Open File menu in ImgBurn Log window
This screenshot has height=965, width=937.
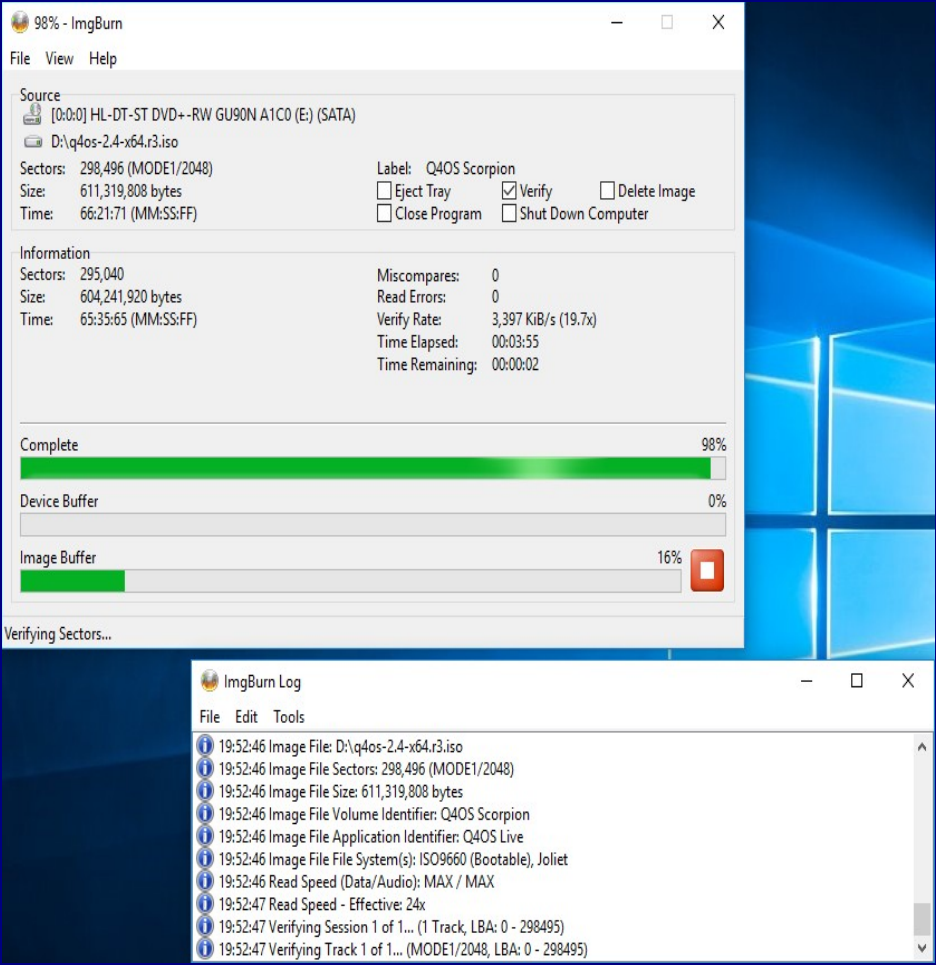click(209, 717)
